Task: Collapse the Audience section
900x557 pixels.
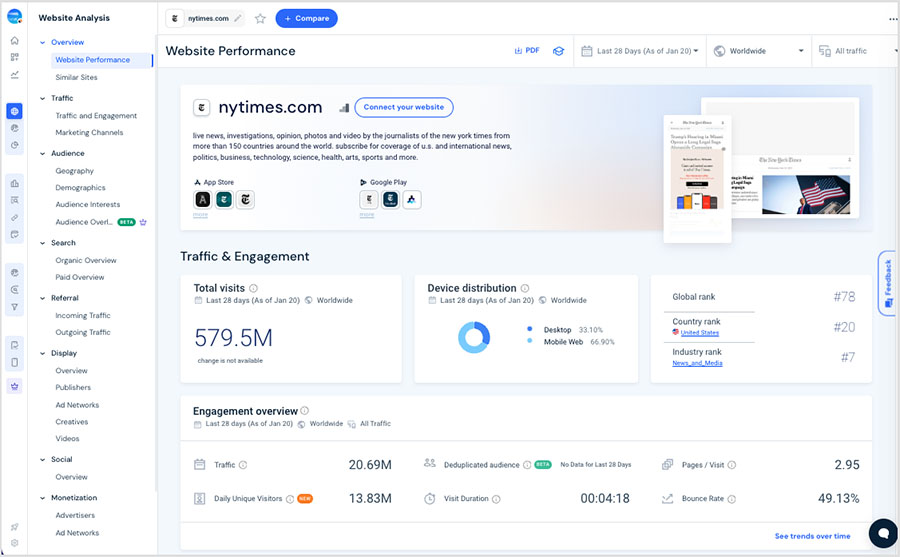Action: point(42,153)
